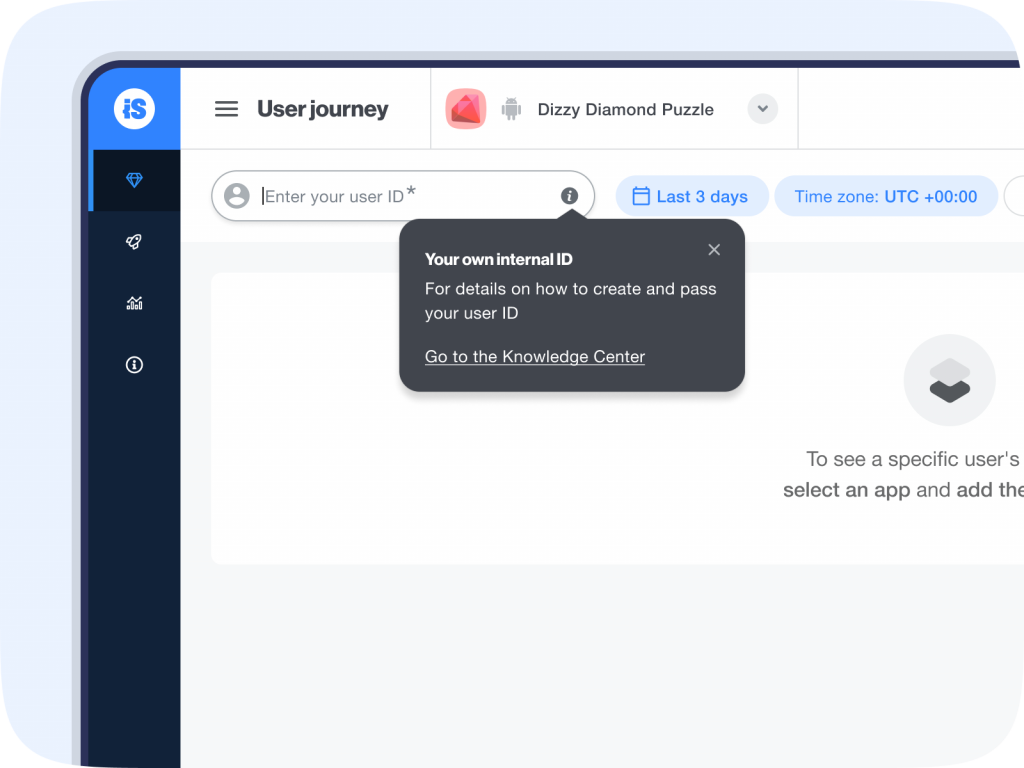The width and height of the screenshot is (1024, 768).
Task: Open the analytics chart icon in the sidebar
Action: [x=133, y=302]
